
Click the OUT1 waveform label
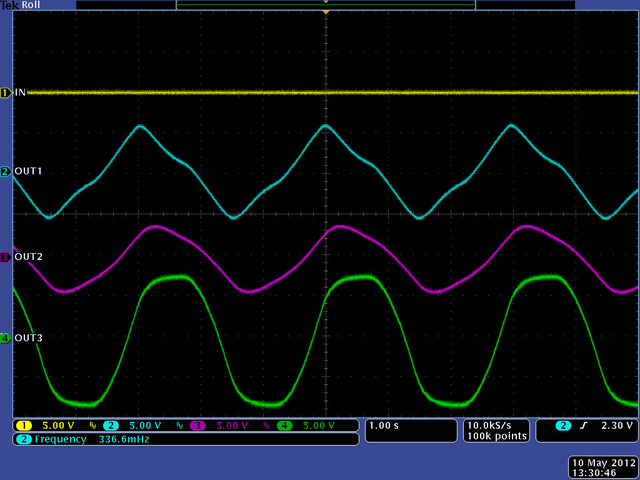28,172
